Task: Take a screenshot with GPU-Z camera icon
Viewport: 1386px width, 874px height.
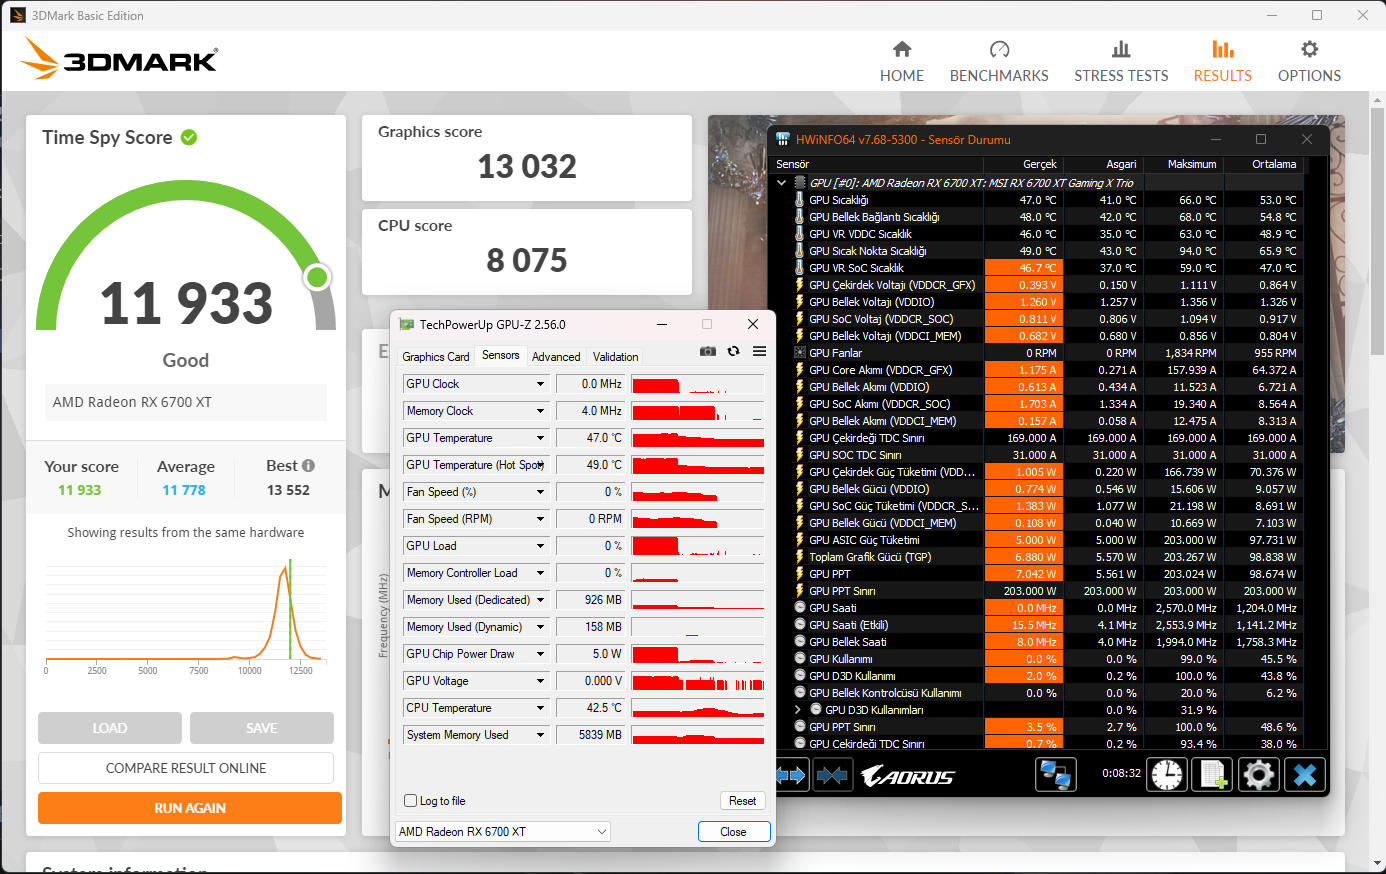Action: tap(708, 351)
